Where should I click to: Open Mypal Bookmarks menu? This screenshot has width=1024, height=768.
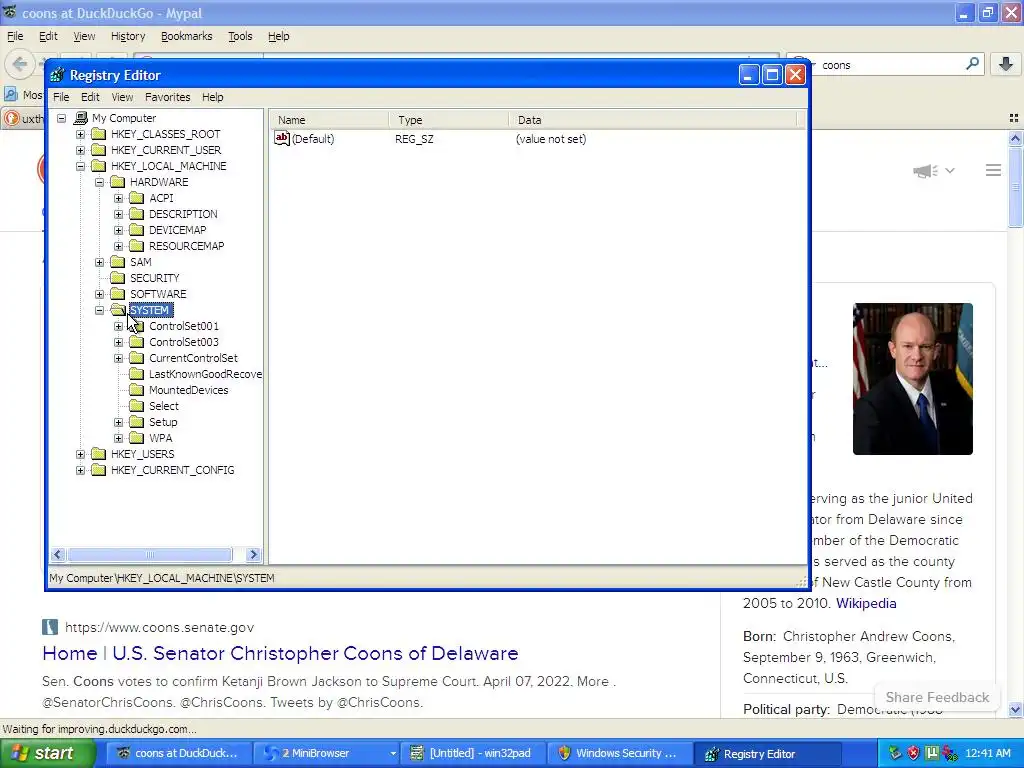coord(187,36)
